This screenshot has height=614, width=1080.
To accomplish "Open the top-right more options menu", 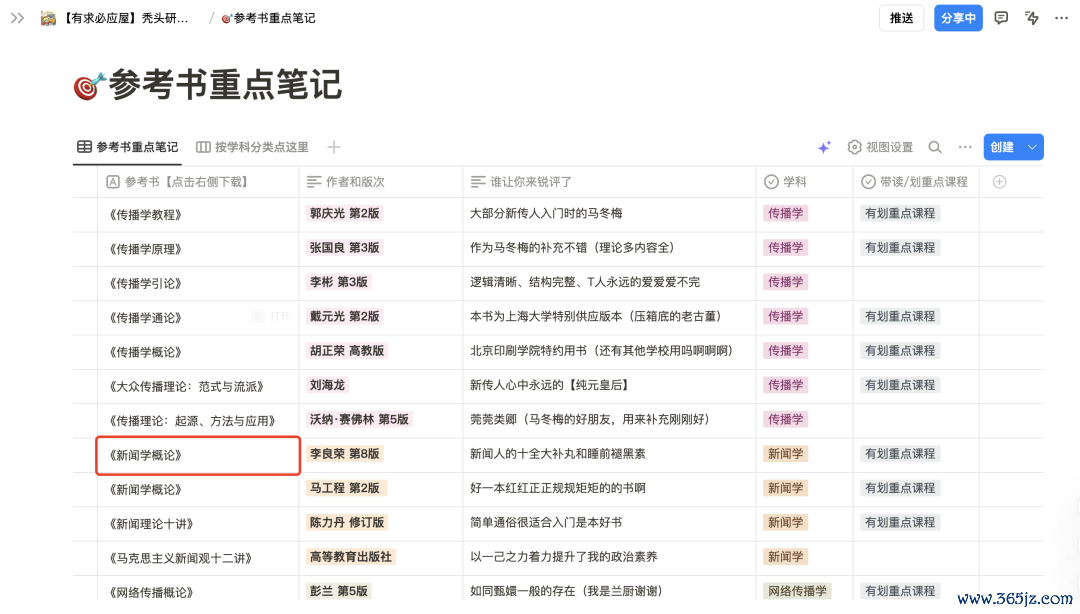I will pos(1061,18).
